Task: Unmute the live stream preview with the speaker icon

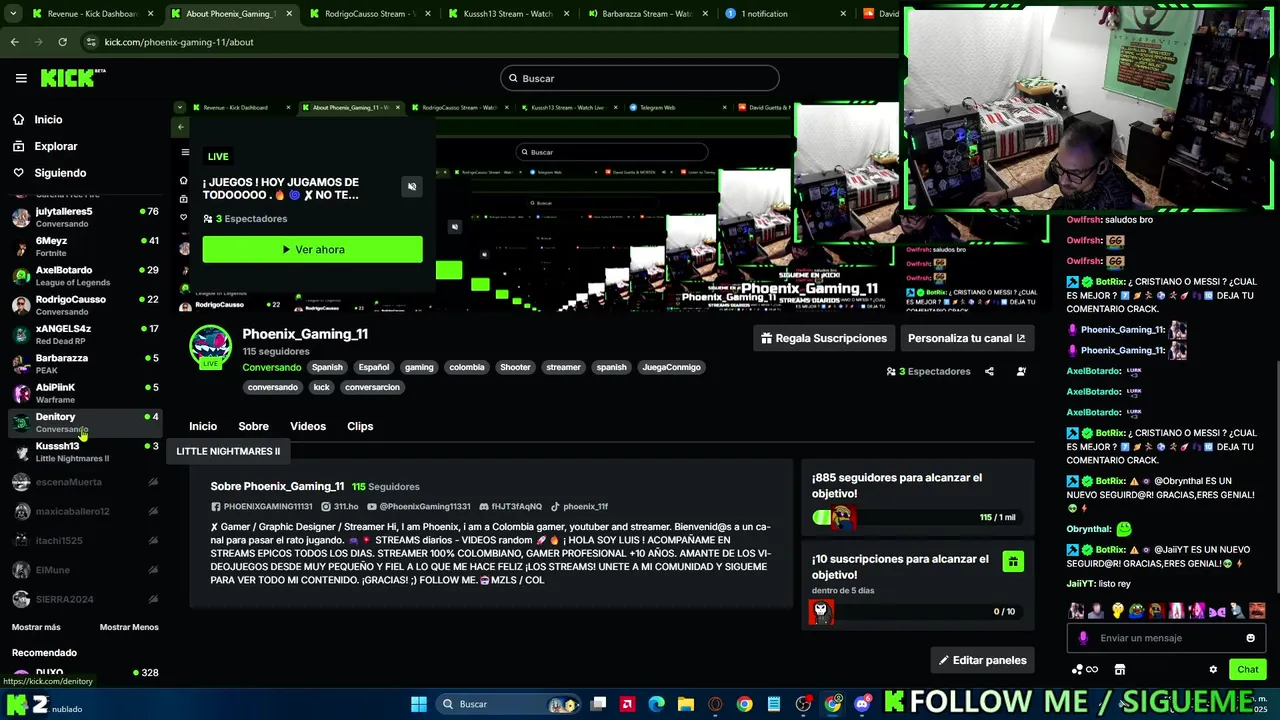Action: click(412, 186)
